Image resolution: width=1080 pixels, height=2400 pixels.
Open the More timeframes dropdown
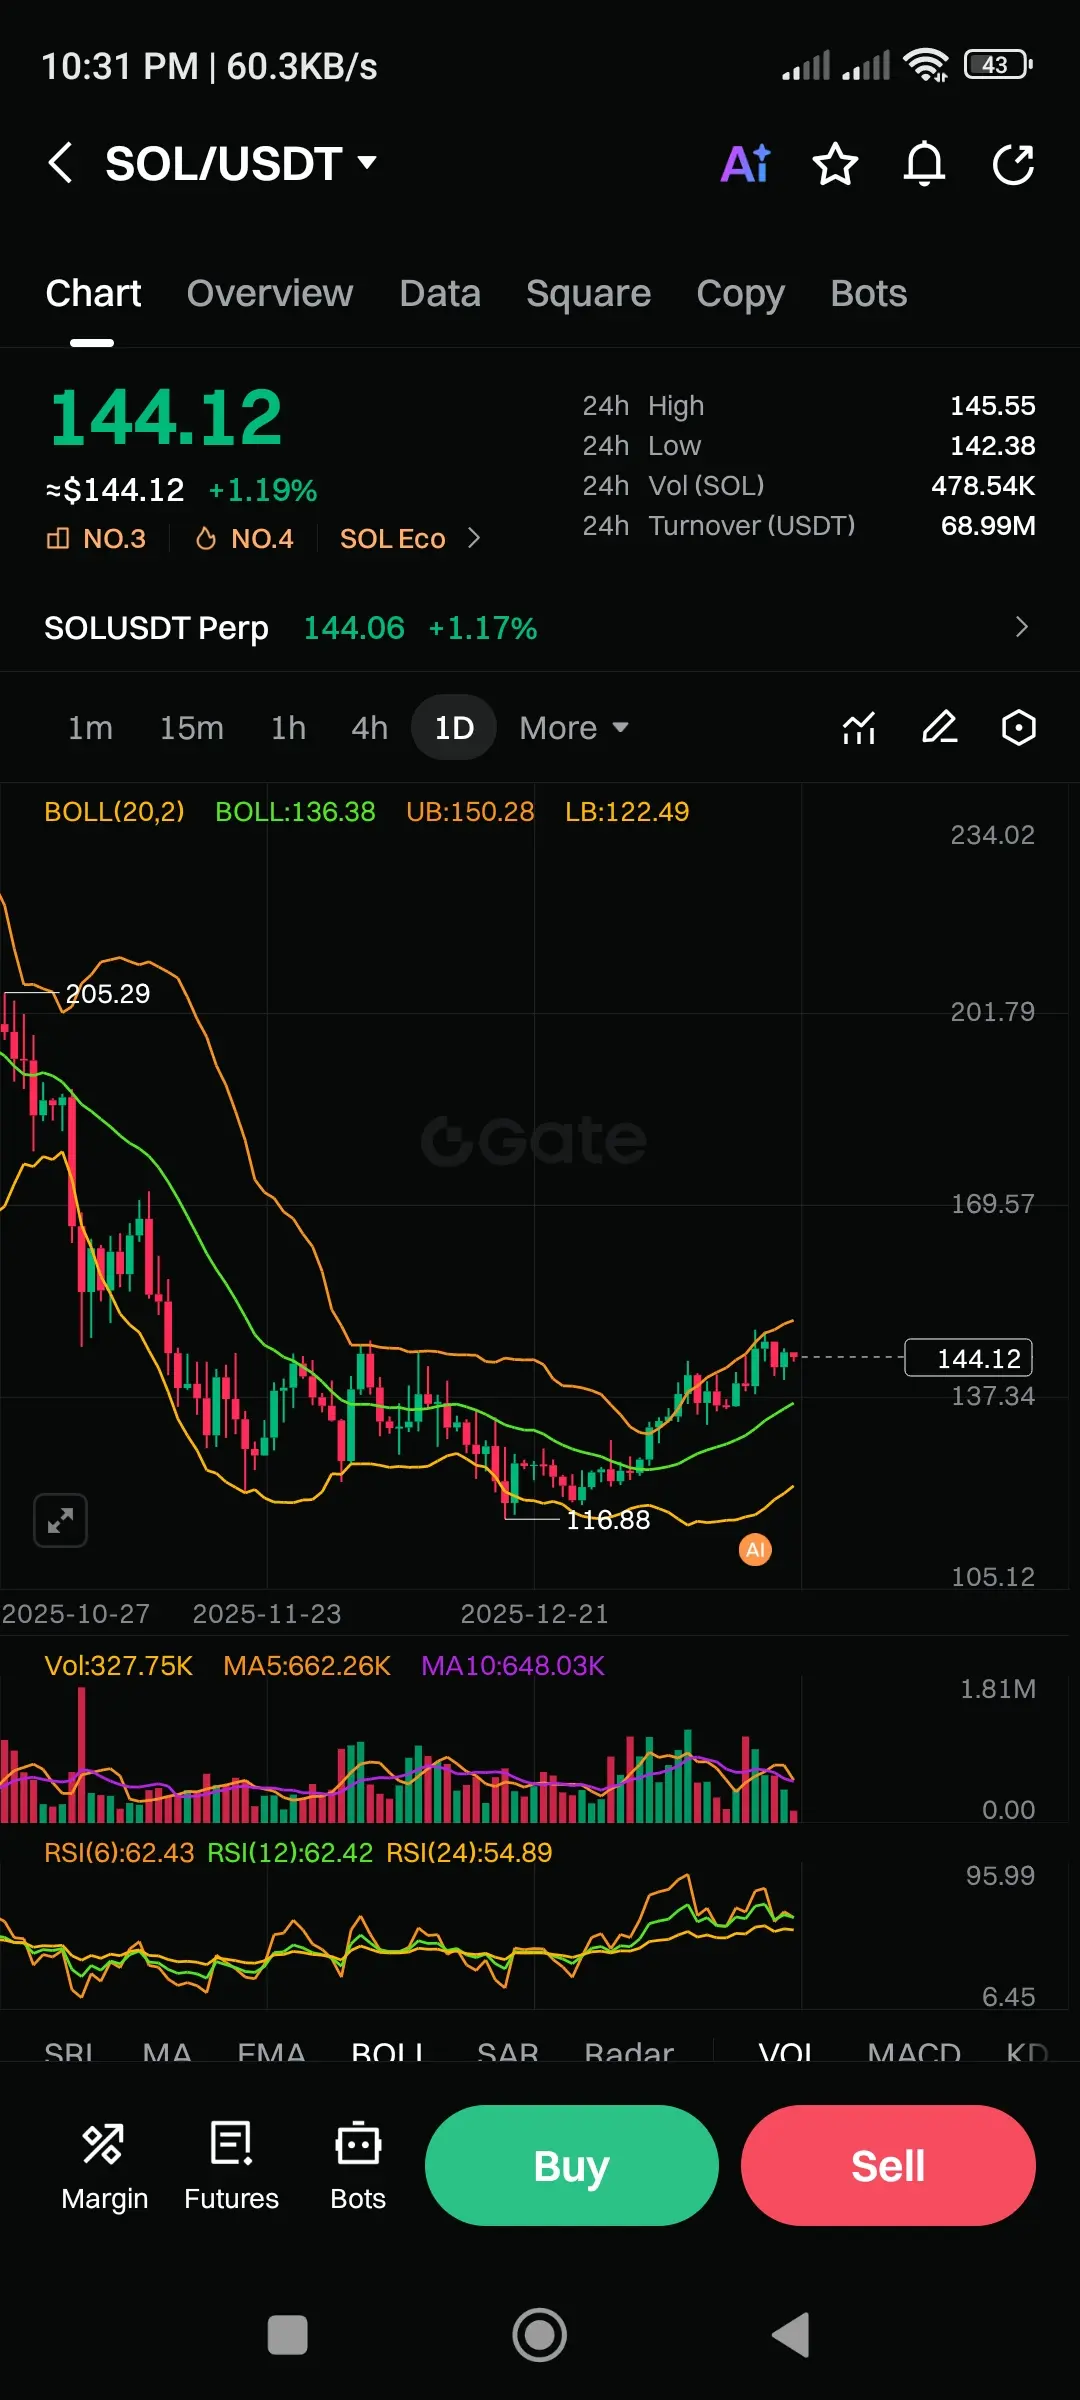coord(574,728)
